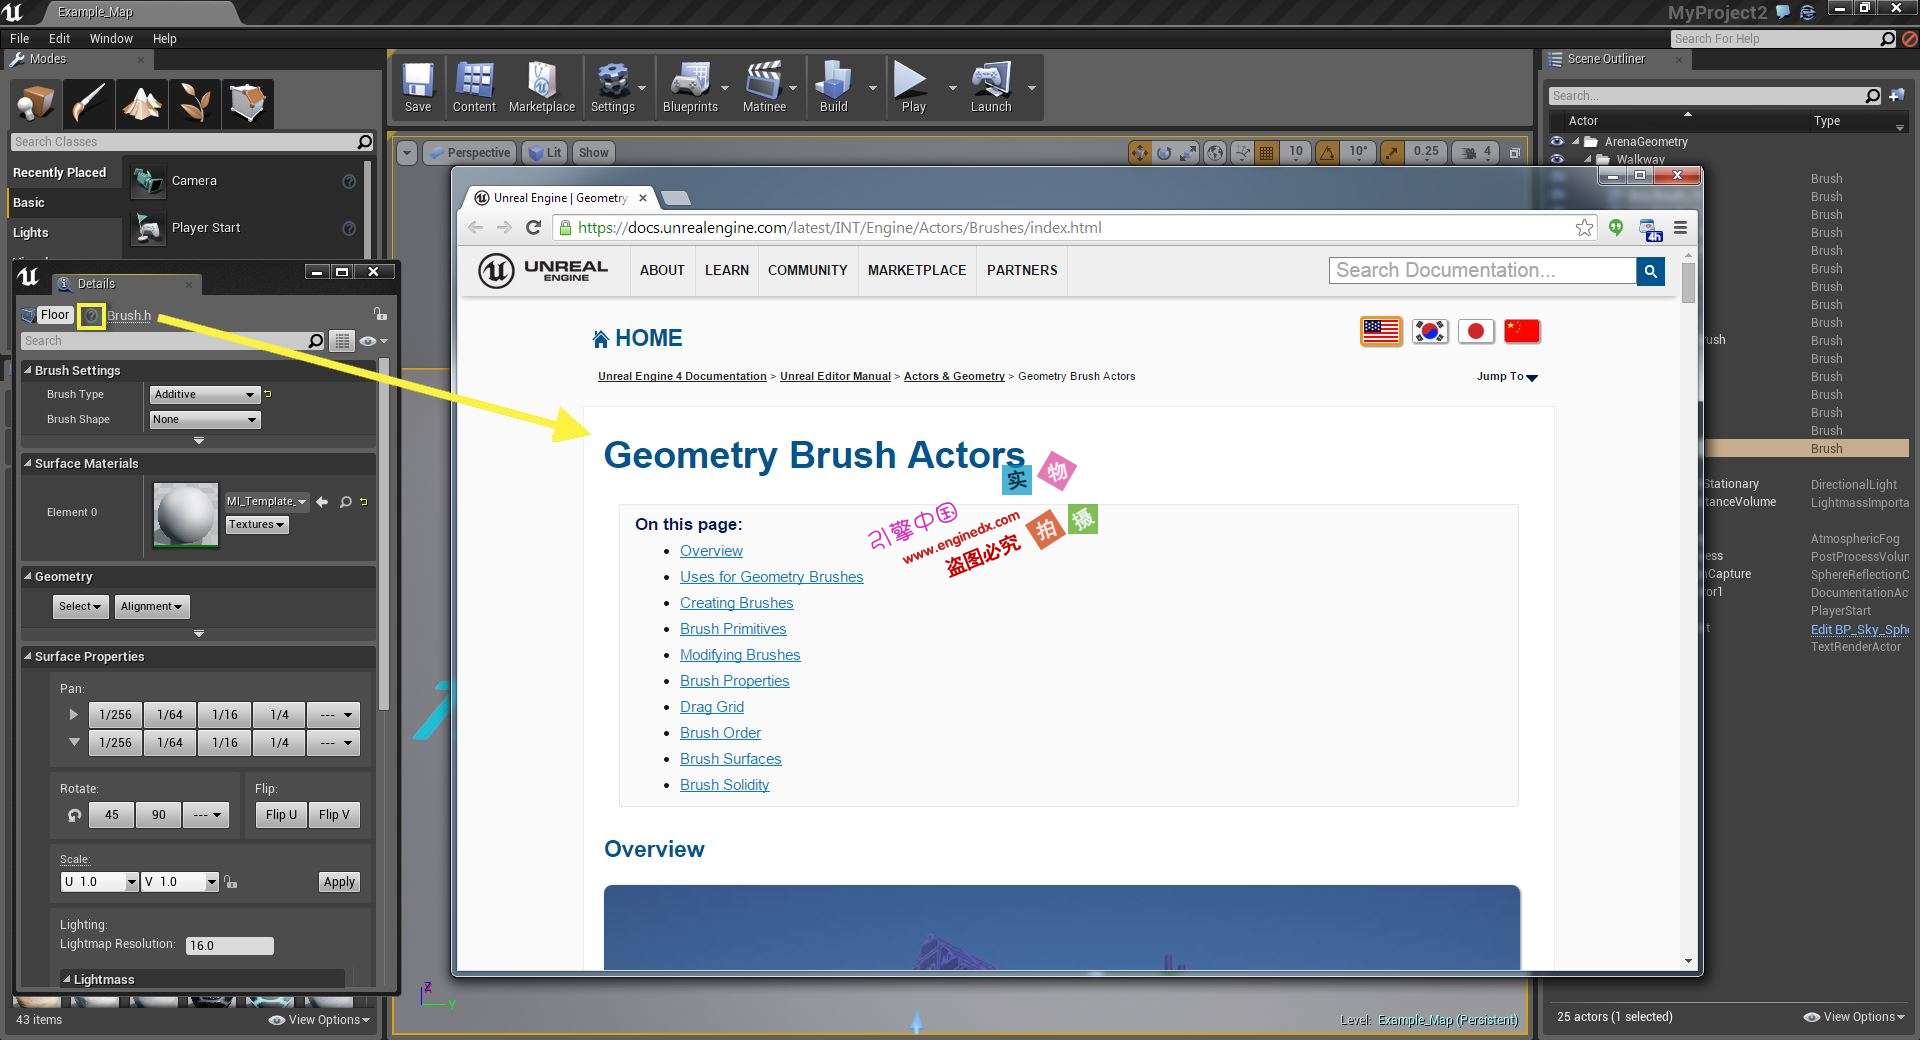
Task: Open the Geometry Alignment dropdown
Action: tap(151, 606)
